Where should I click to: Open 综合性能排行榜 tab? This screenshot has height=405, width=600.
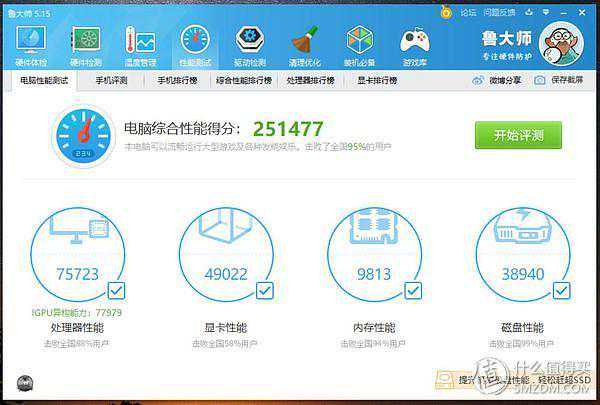point(244,80)
